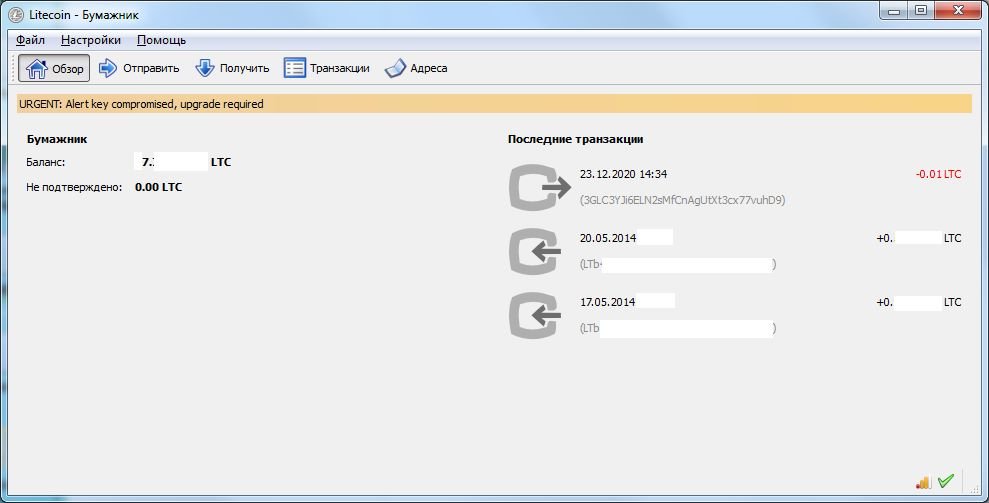Open the Отправить send coins tab
989x503 pixels.
[139, 68]
